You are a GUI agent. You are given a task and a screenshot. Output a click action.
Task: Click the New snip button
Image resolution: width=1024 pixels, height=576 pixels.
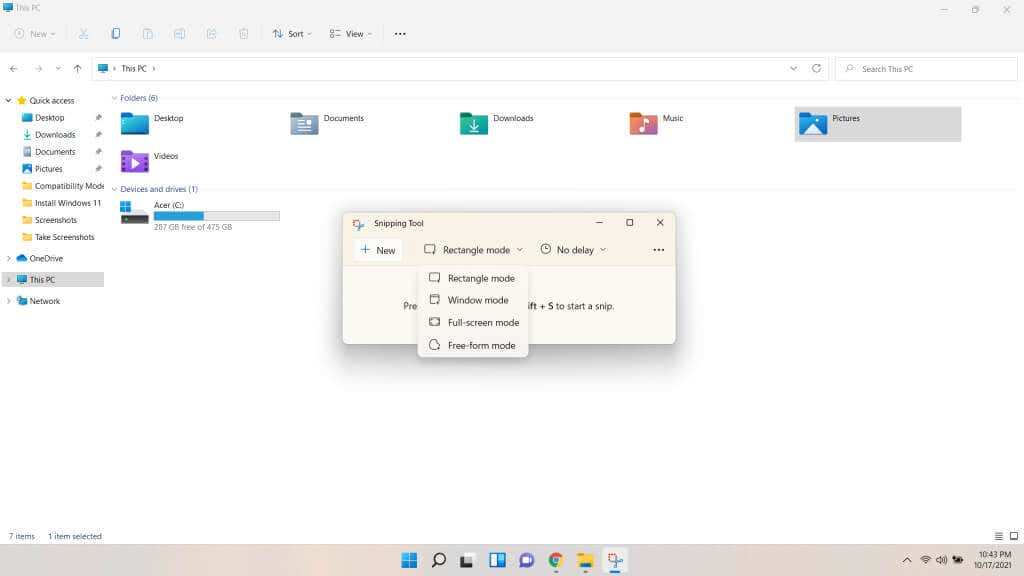click(378, 250)
